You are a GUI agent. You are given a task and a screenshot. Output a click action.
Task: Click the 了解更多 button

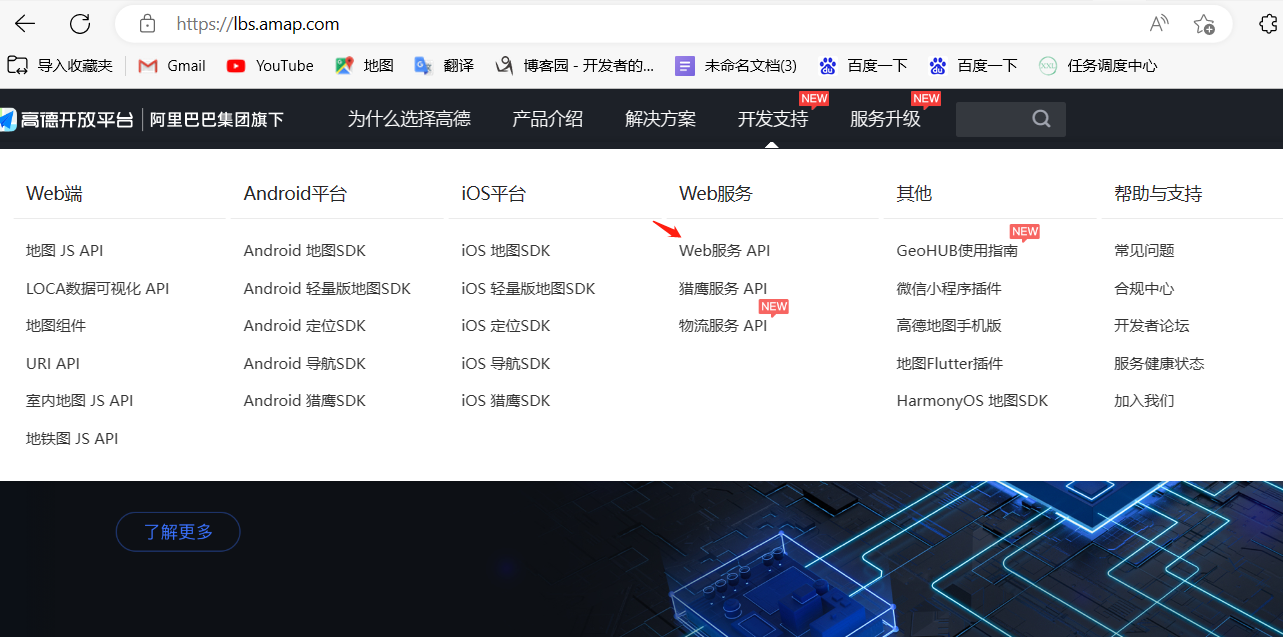click(177, 531)
